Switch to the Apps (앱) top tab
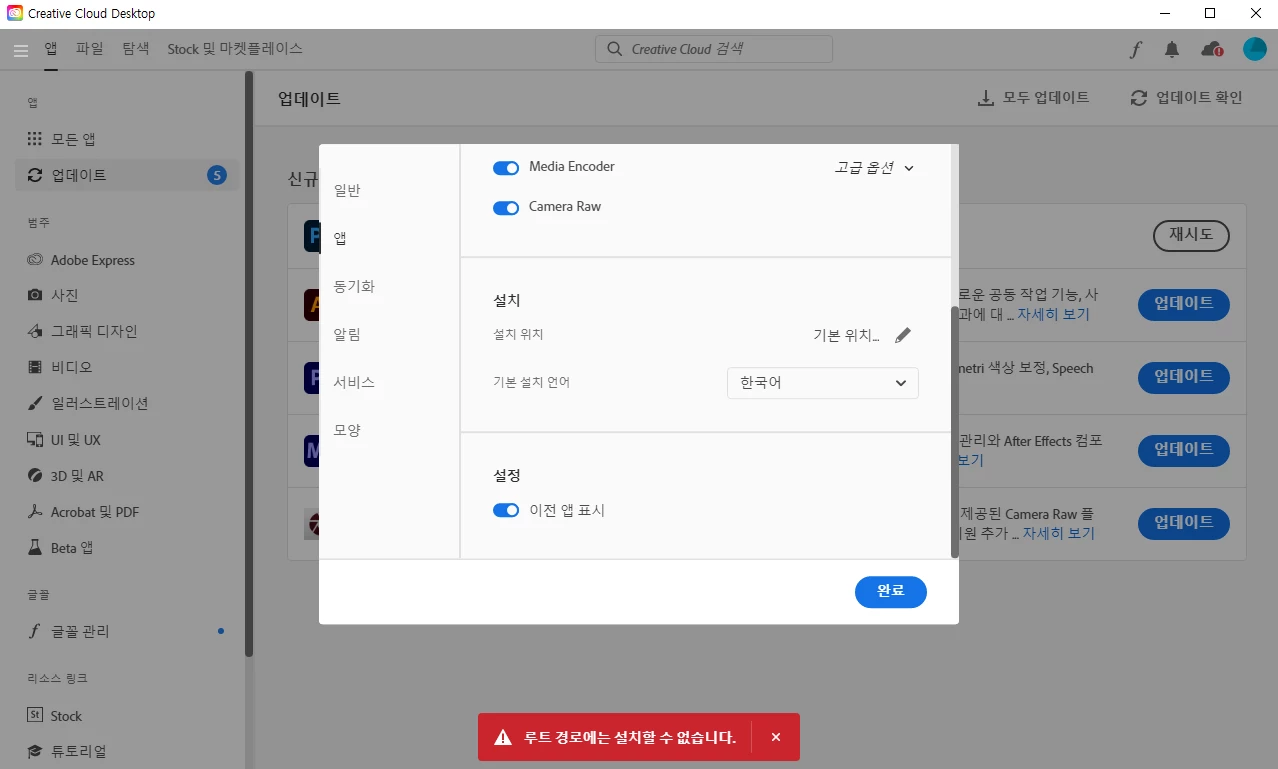Image resolution: width=1278 pixels, height=769 pixels. pos(51,48)
